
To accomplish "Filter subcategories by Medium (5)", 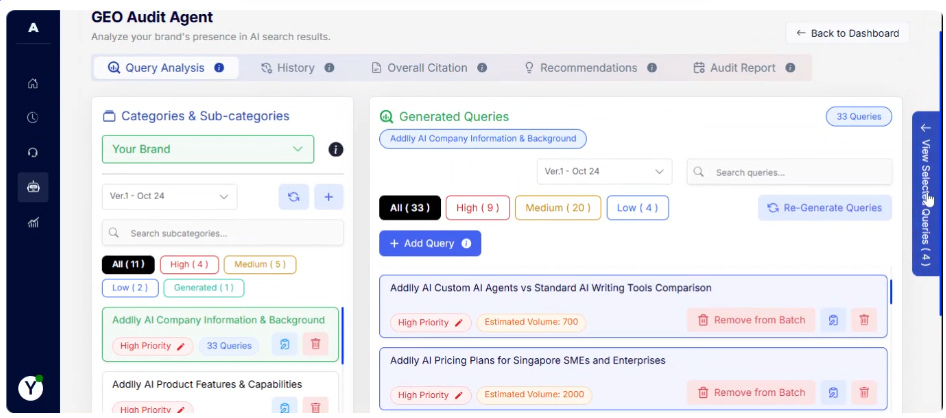I will pyautogui.click(x=259, y=264).
